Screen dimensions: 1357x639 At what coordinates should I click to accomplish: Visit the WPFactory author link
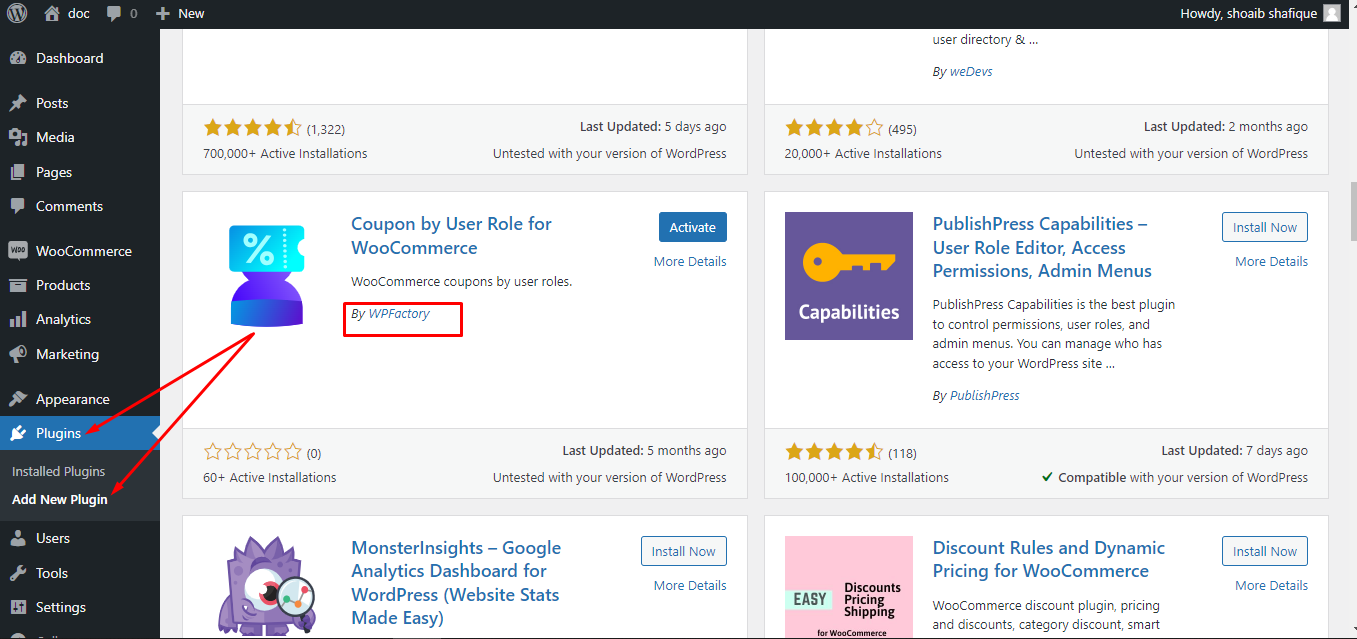point(399,313)
